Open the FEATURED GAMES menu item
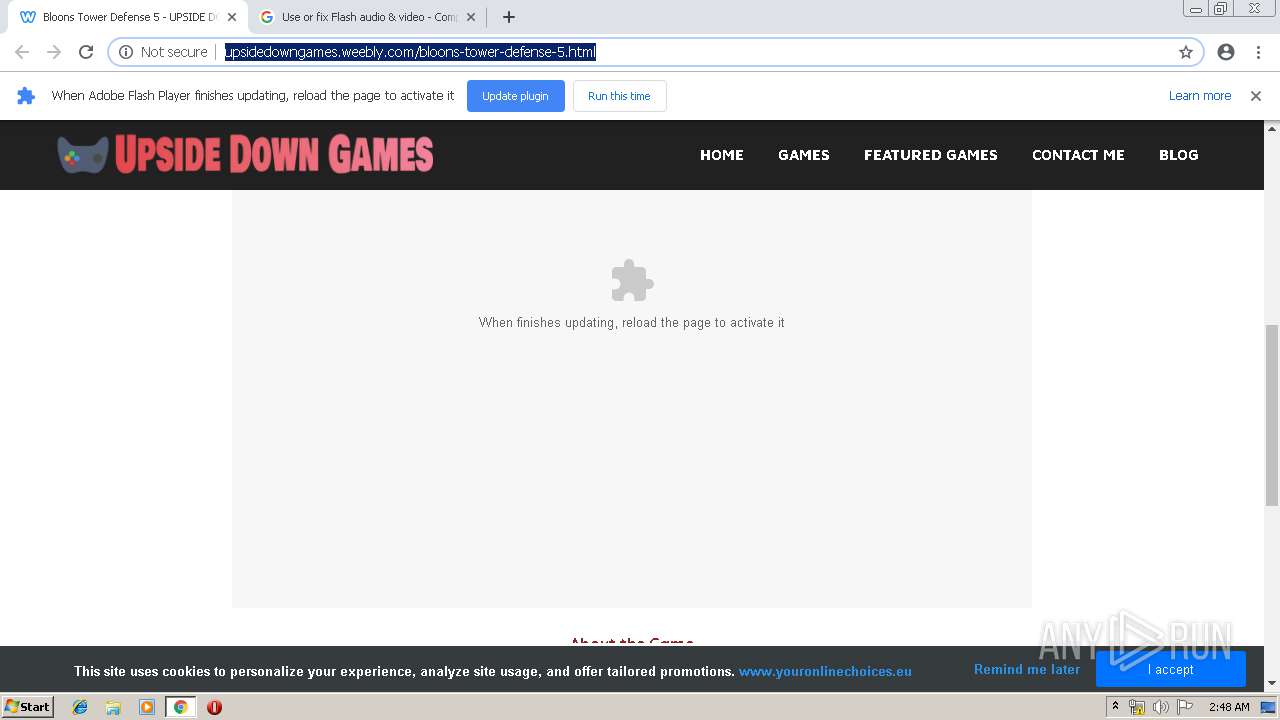Image resolution: width=1280 pixels, height=720 pixels. click(931, 155)
